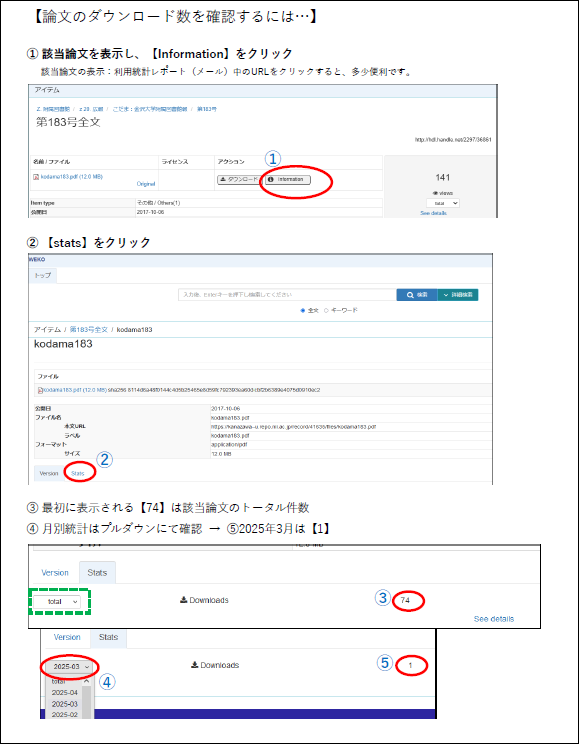Select the トップ tab
The height and width of the screenshot is (744, 579).
pyautogui.click(x=43, y=275)
